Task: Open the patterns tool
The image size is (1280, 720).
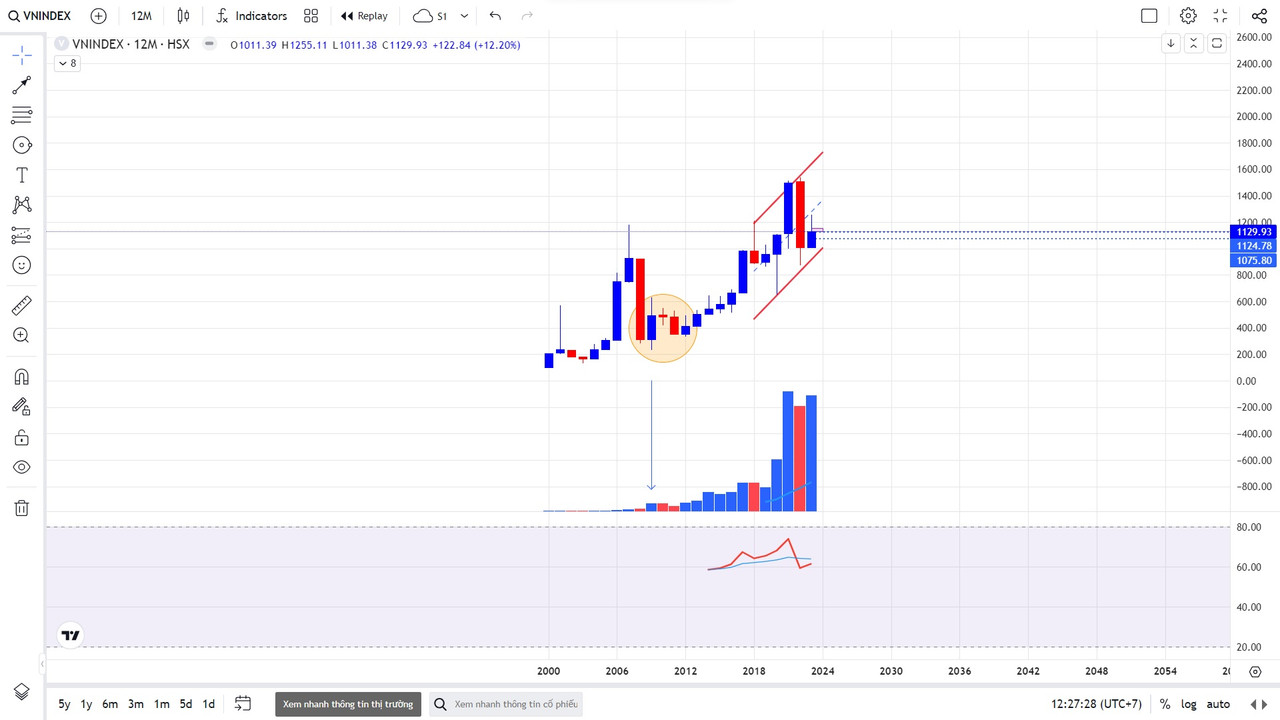Action: [x=21, y=205]
